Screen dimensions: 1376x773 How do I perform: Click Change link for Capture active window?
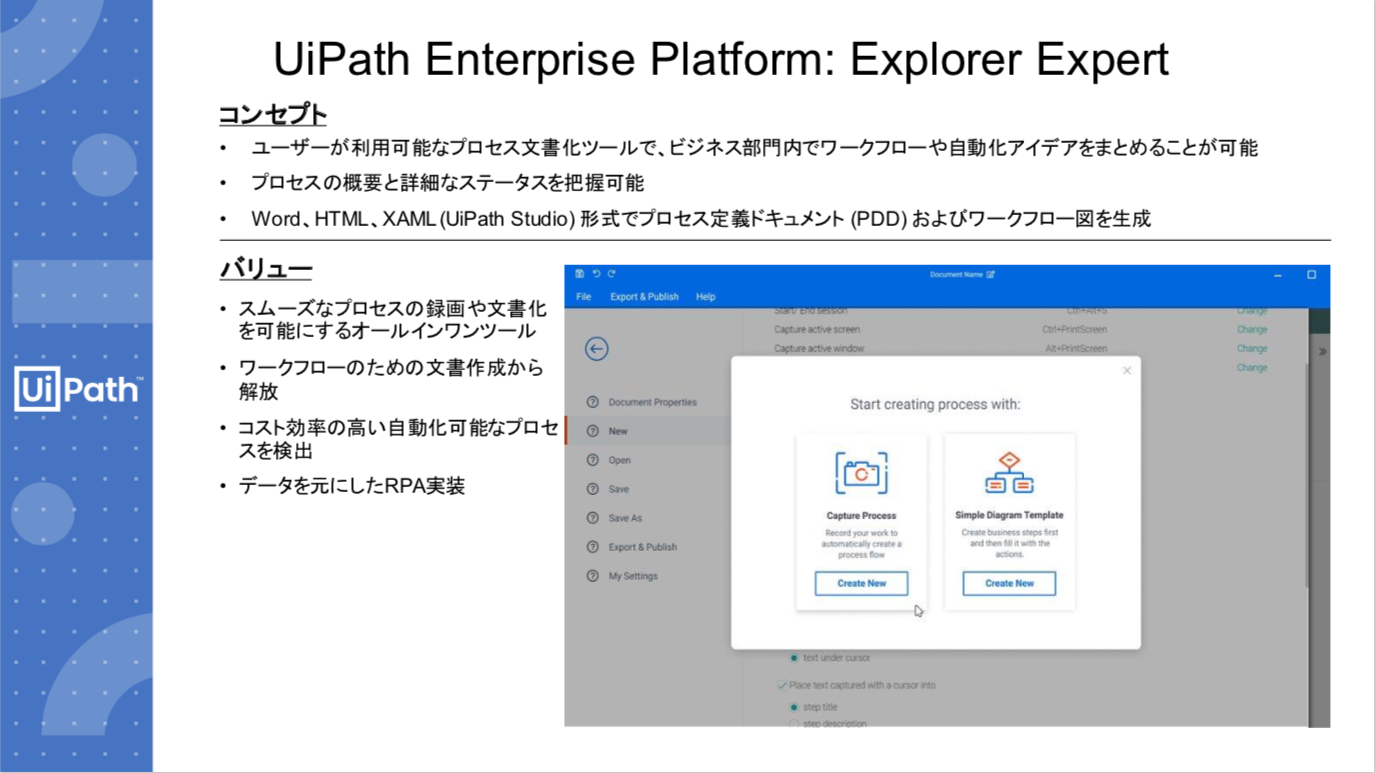click(1252, 349)
